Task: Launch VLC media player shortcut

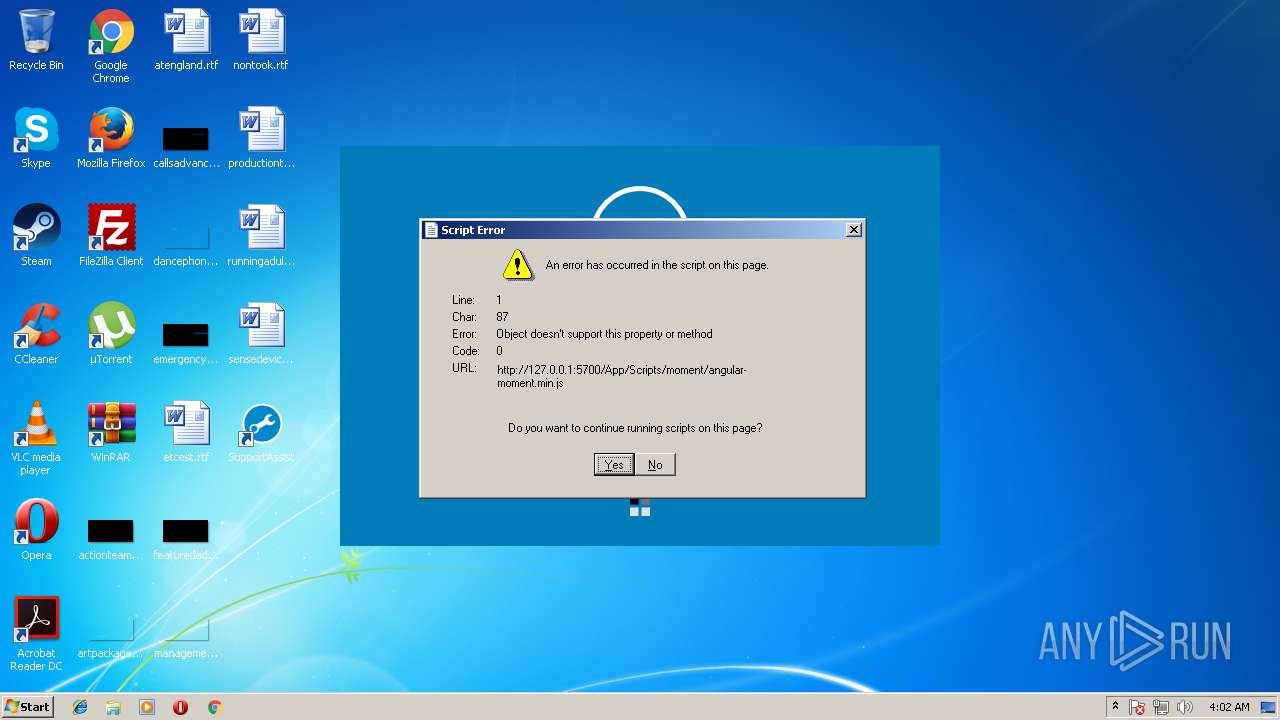Action: pos(36,438)
